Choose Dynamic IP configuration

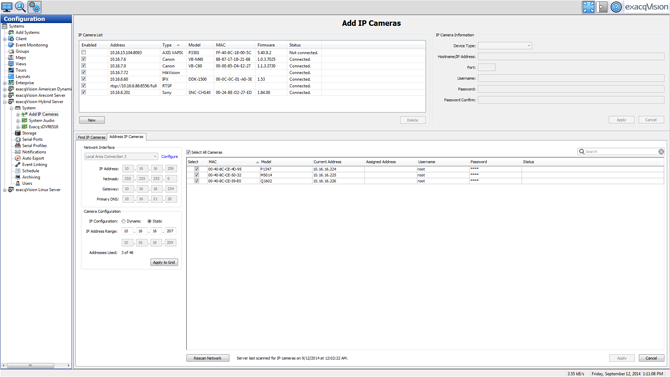point(123,221)
